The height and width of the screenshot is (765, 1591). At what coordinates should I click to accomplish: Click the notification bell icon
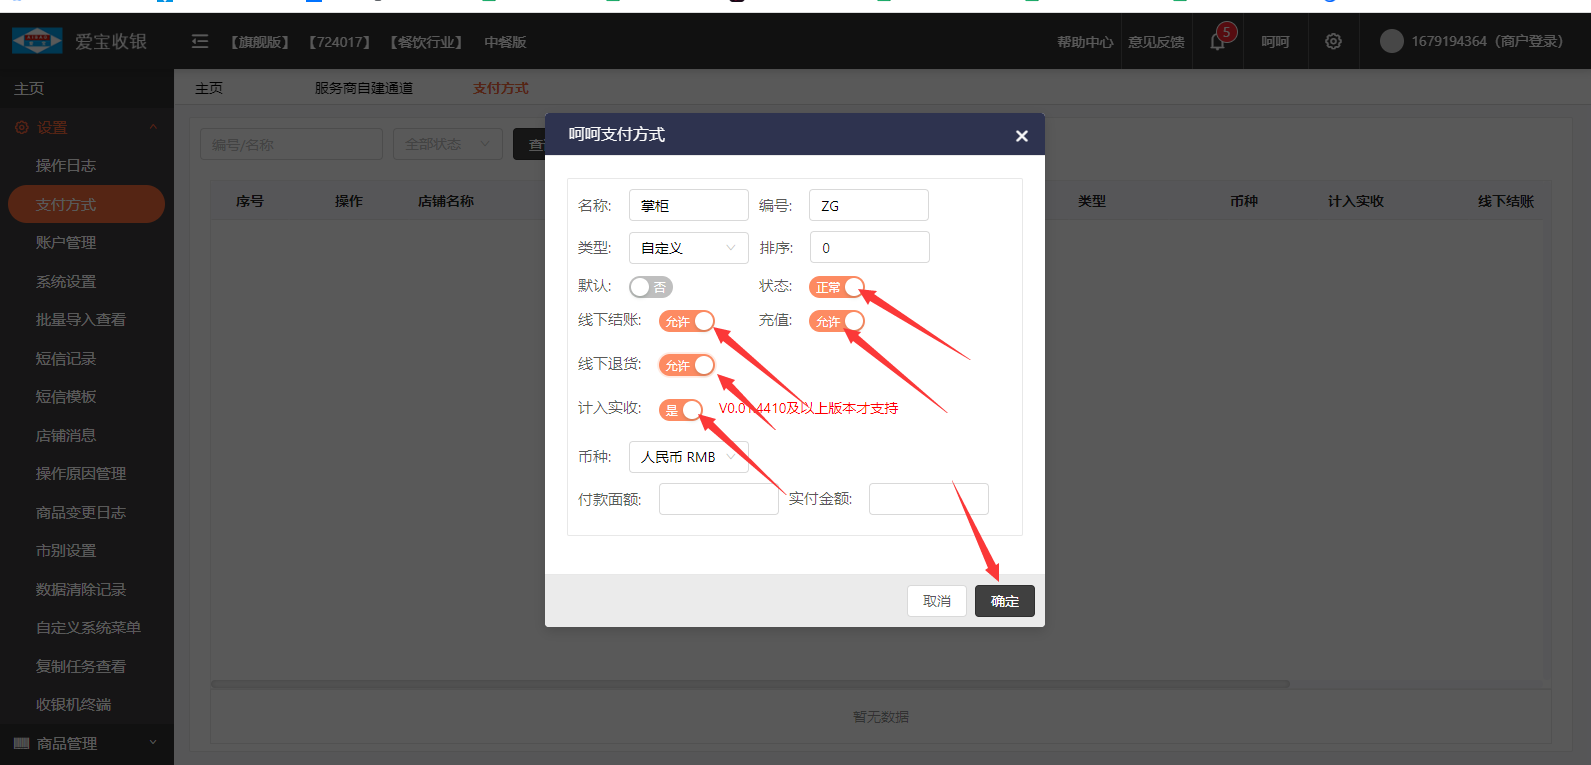1217,42
